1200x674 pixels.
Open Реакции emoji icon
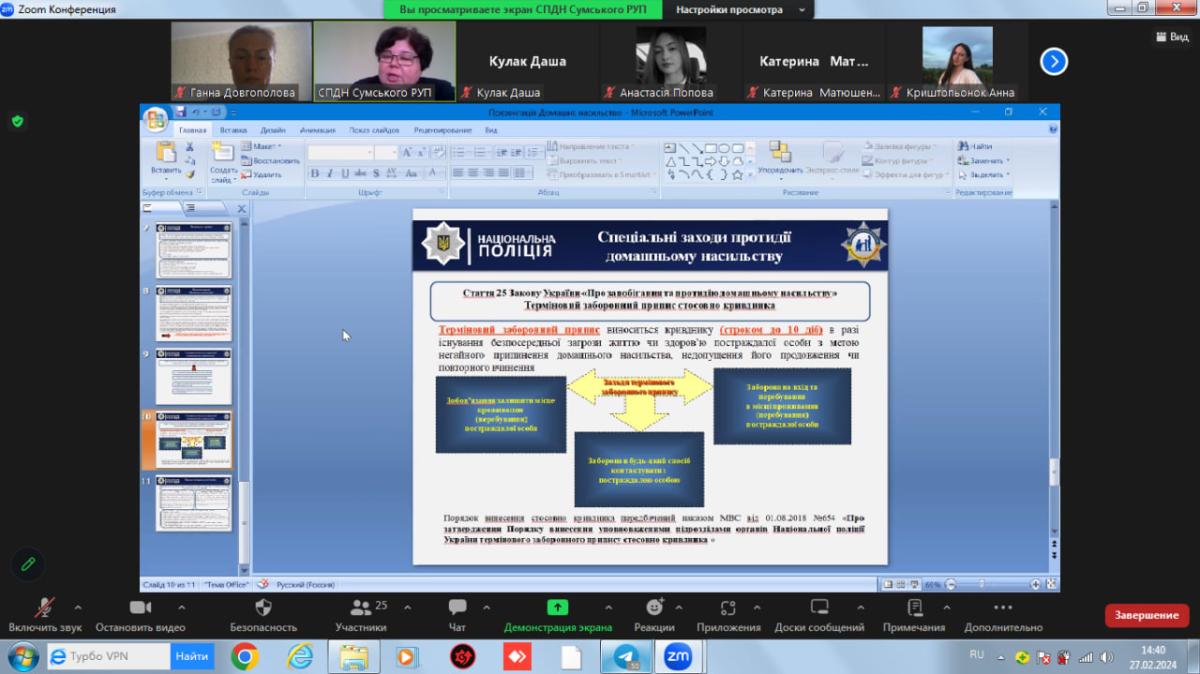[654, 608]
